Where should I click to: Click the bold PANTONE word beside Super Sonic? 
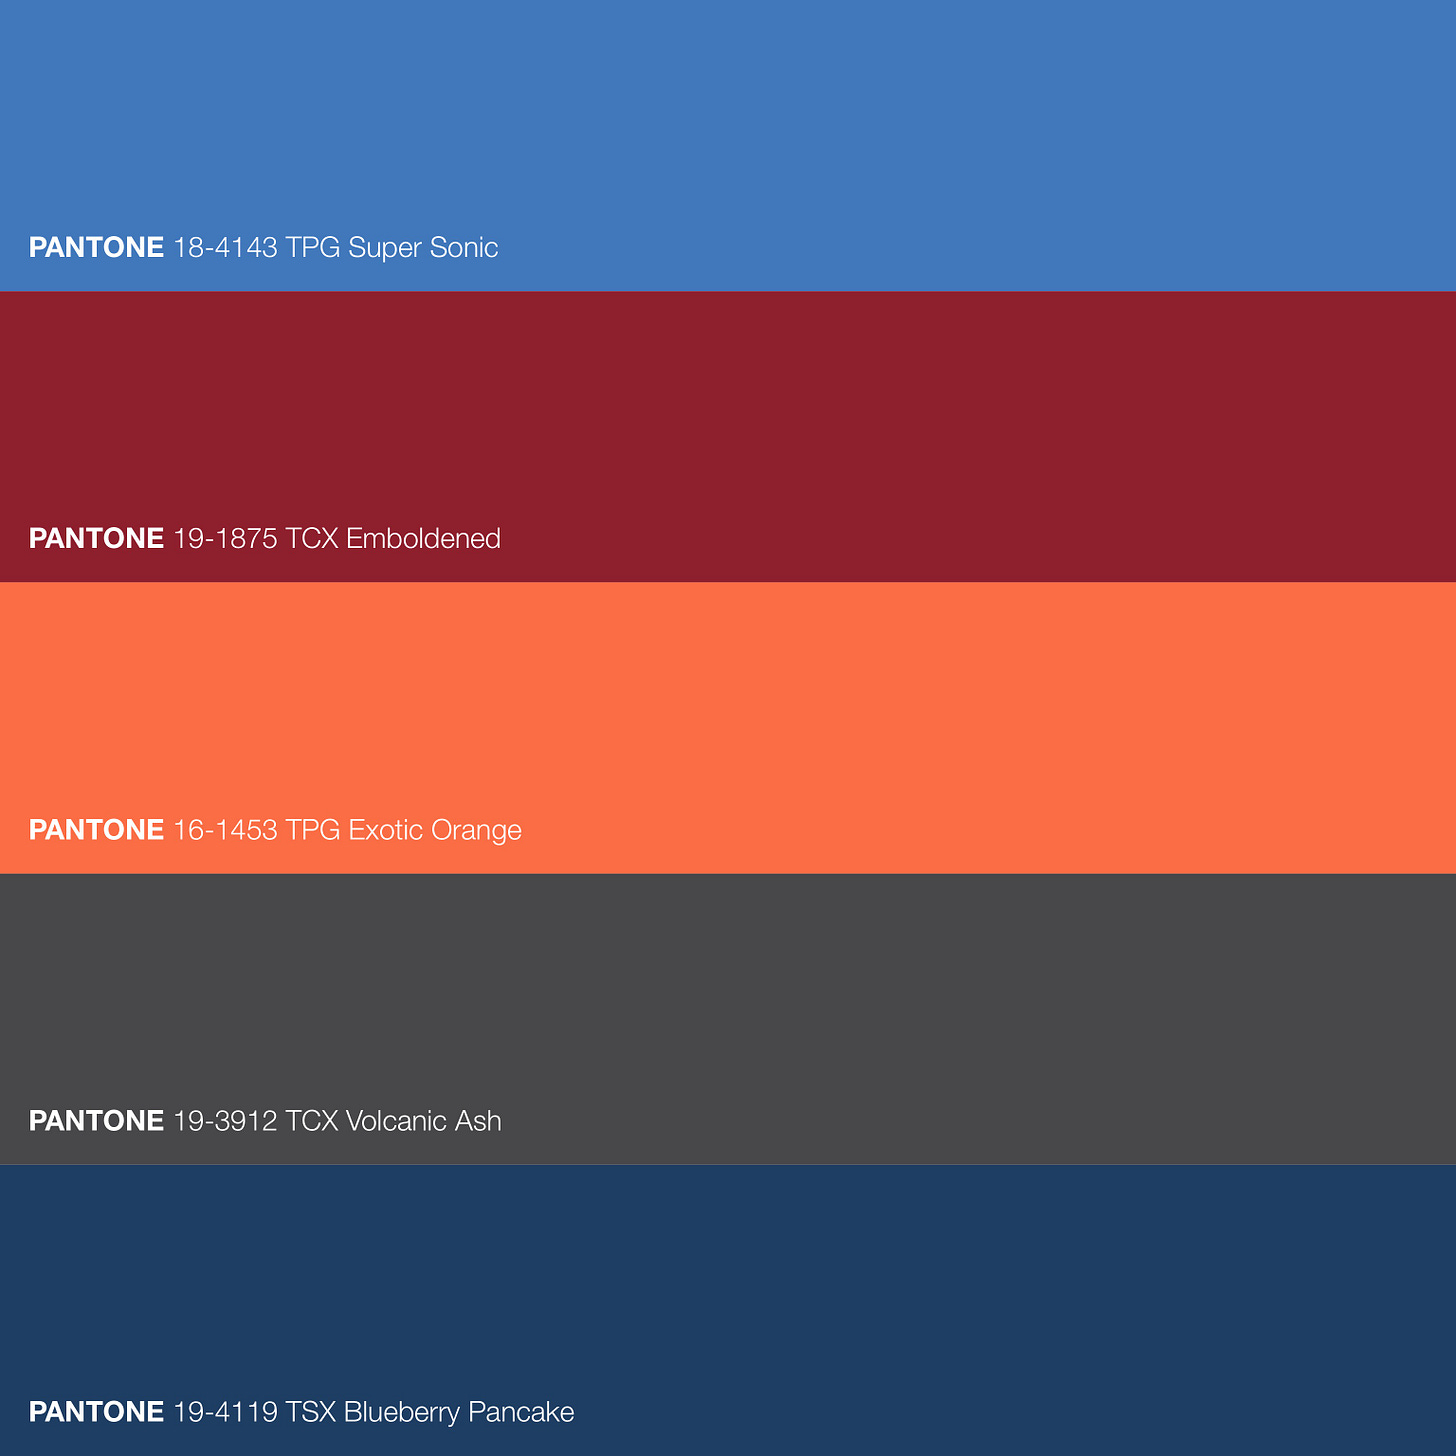tap(96, 248)
